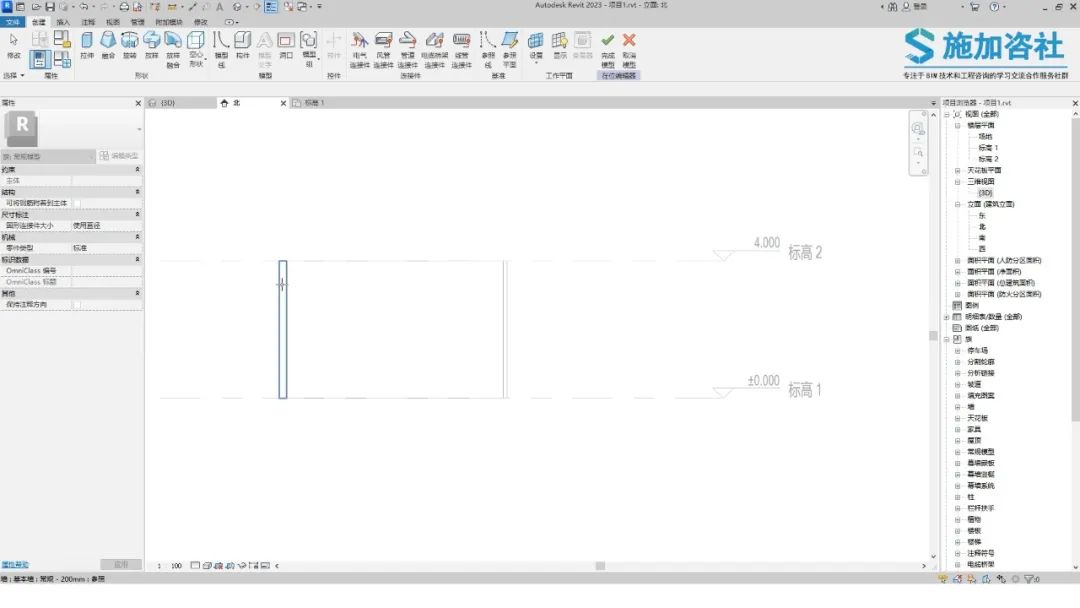
Task: Select the 洞口 (Opening) tool
Action: coord(286,45)
